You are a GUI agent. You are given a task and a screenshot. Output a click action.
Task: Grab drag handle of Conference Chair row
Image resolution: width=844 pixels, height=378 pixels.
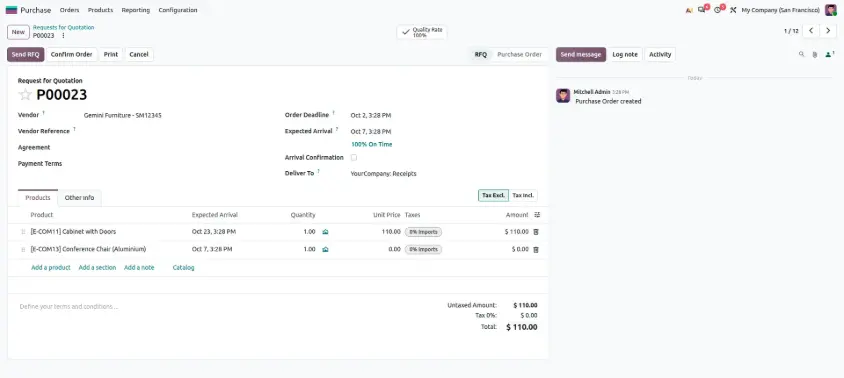(x=23, y=249)
